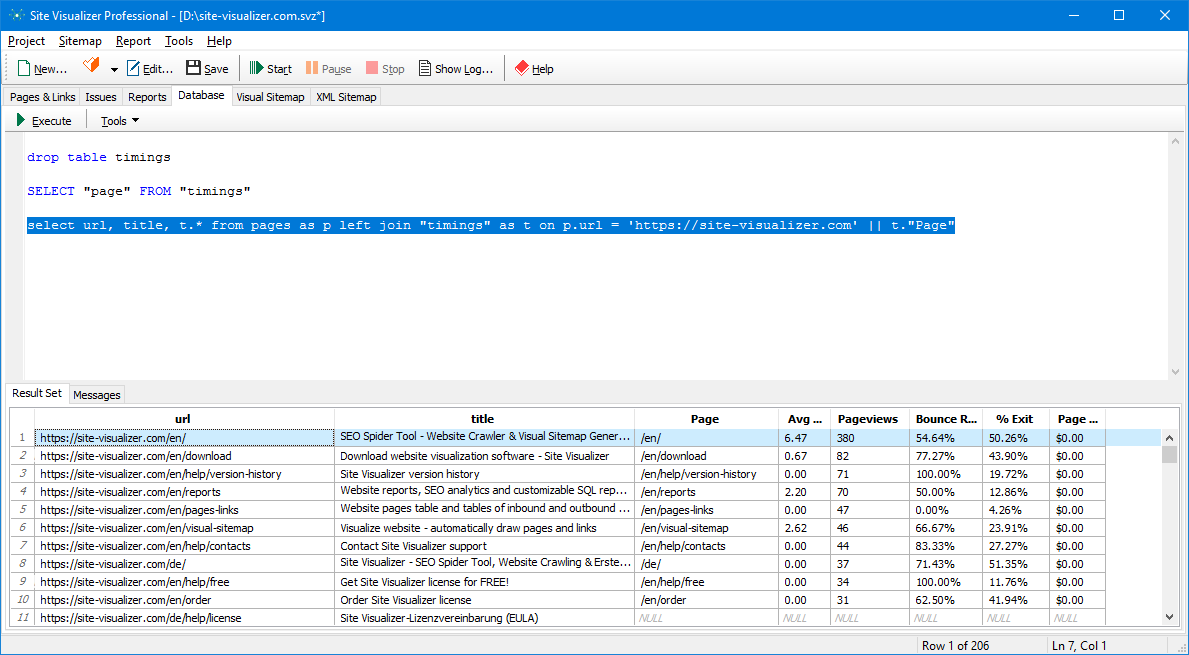Click the Edit project icon
This screenshot has height=655, width=1189.
(x=133, y=68)
